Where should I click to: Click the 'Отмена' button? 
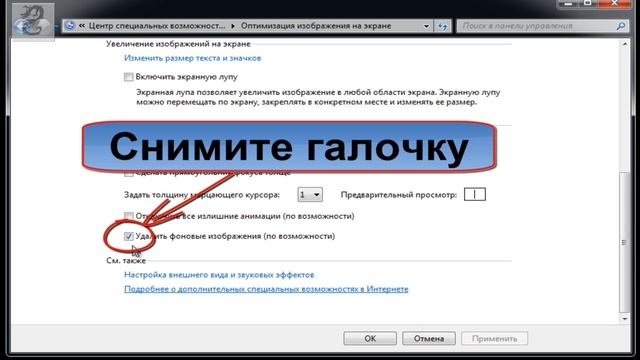coord(429,338)
